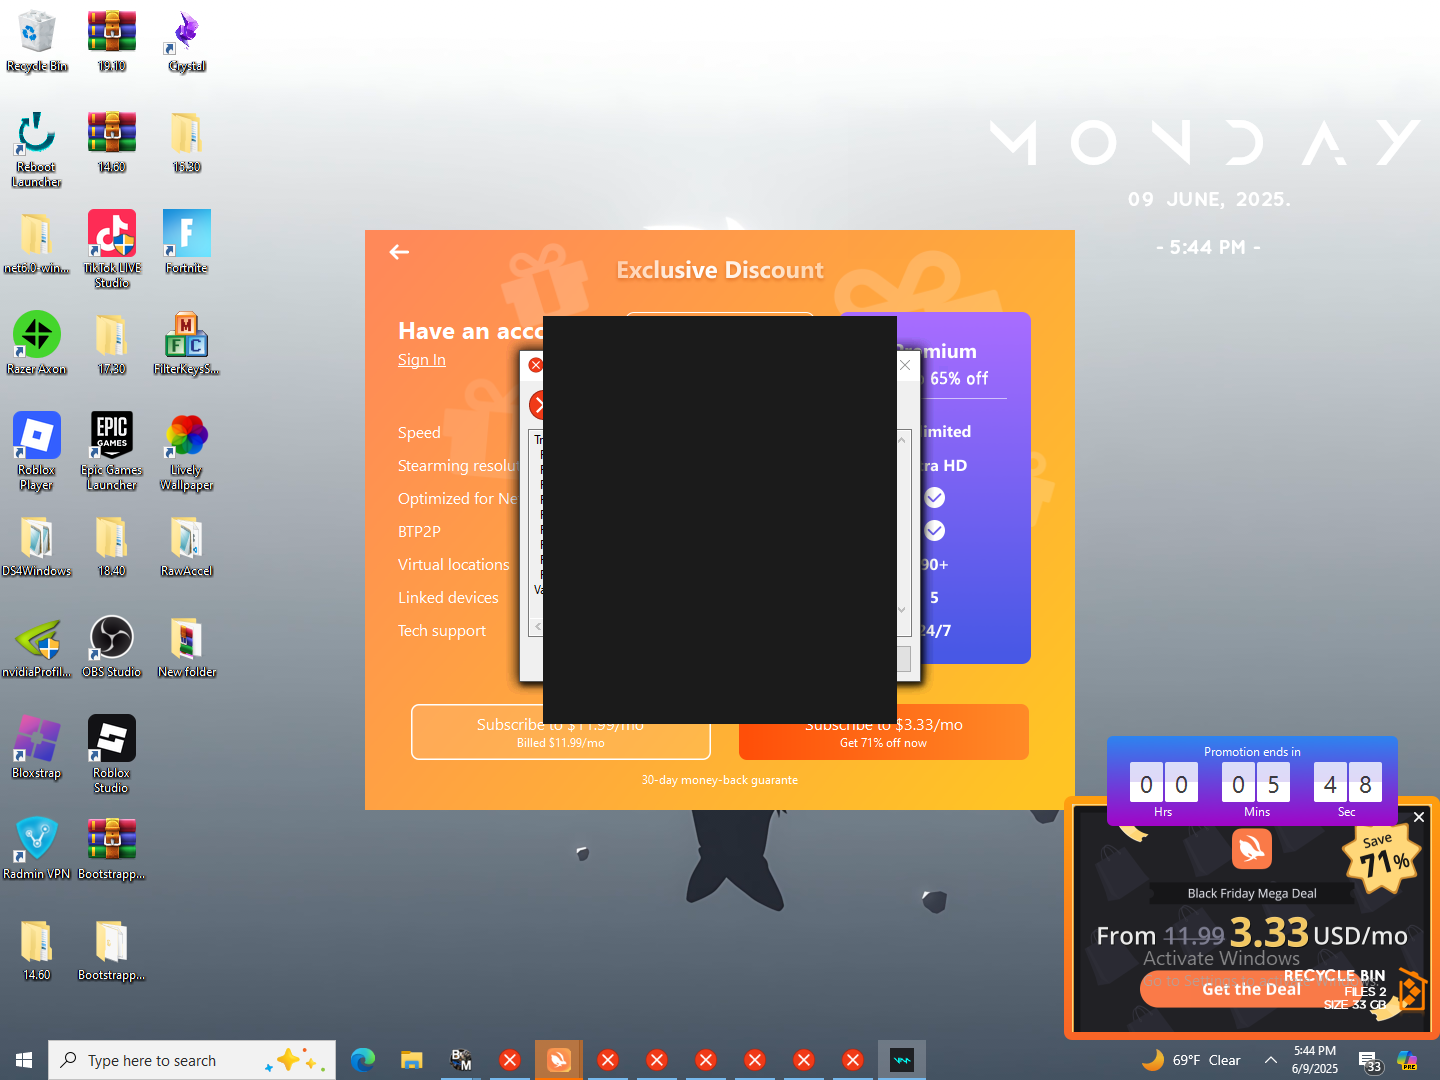Choose the Billed $11.99/mo subscribe button
The width and height of the screenshot is (1440, 1080).
coord(560,732)
